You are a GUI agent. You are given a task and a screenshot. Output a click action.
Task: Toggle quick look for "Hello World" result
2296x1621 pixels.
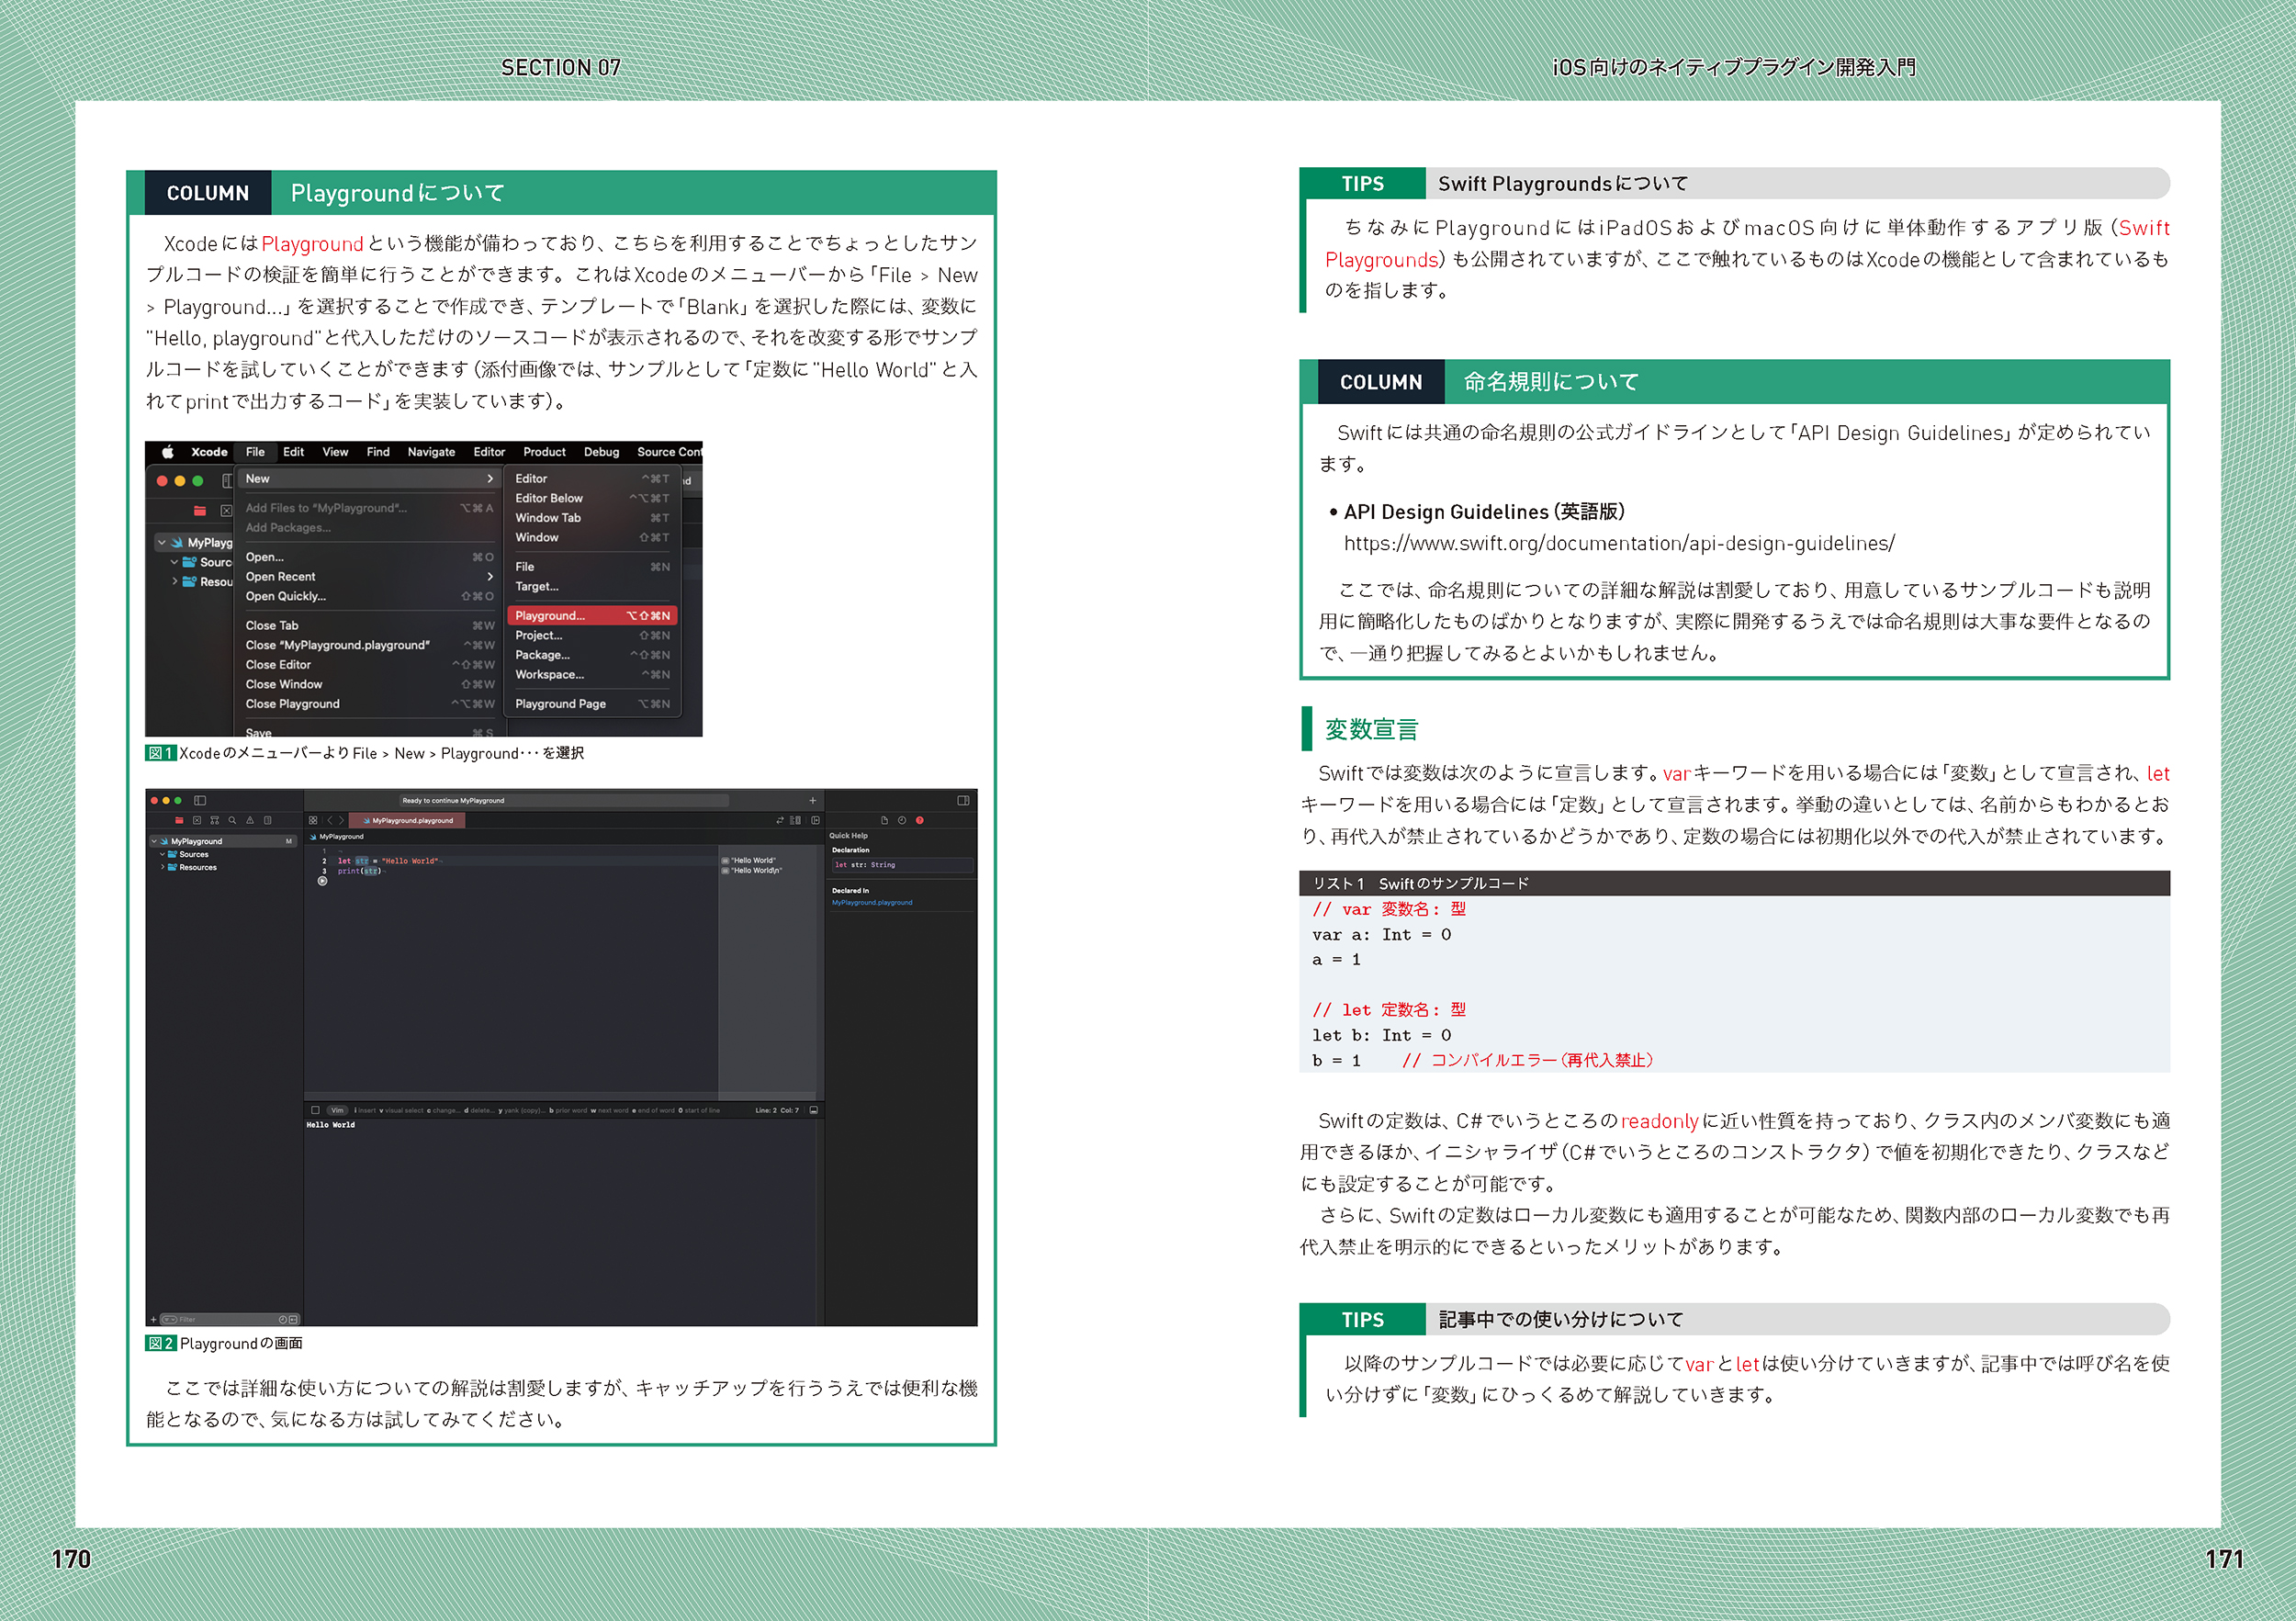pos(725,860)
